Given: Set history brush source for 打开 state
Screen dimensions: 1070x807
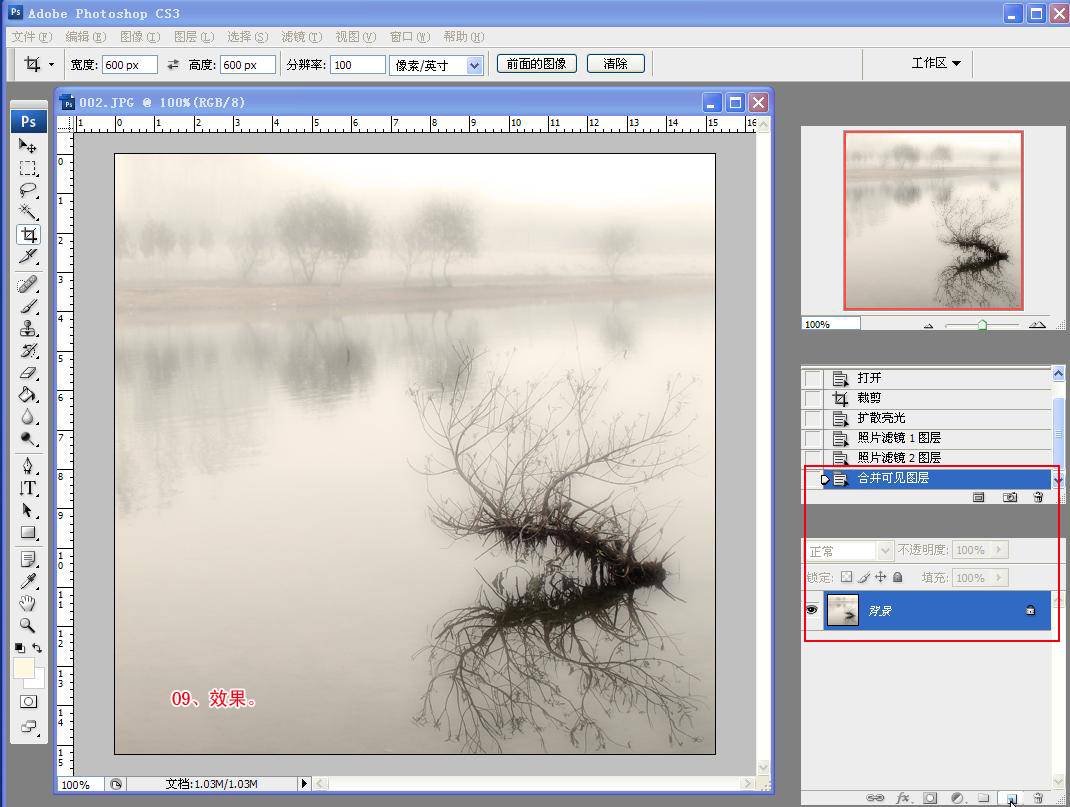Looking at the screenshot, I should tap(812, 378).
